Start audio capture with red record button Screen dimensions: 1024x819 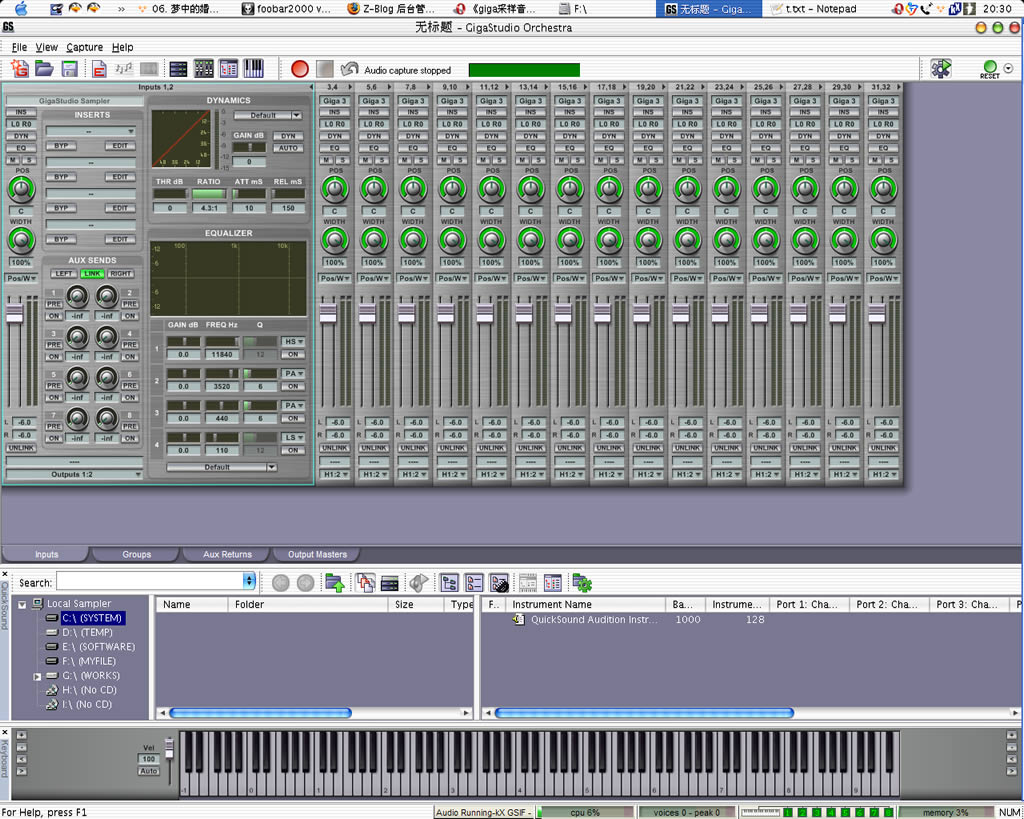click(x=300, y=69)
